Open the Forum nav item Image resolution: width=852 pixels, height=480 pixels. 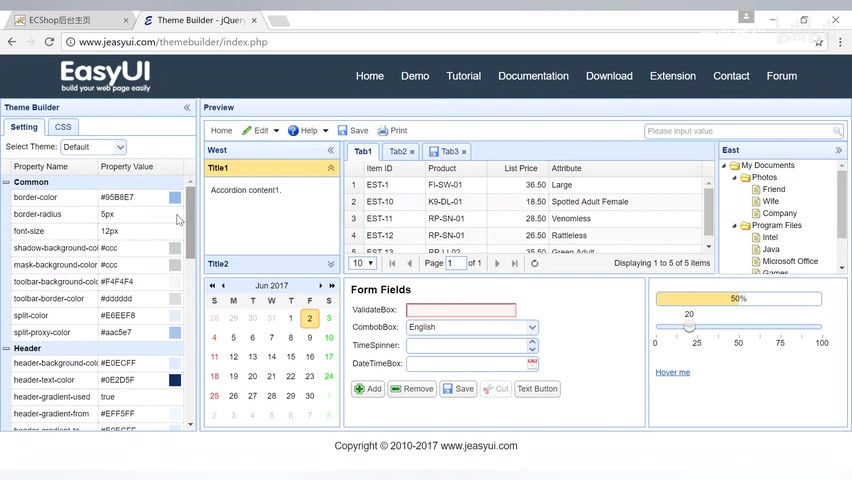(782, 76)
